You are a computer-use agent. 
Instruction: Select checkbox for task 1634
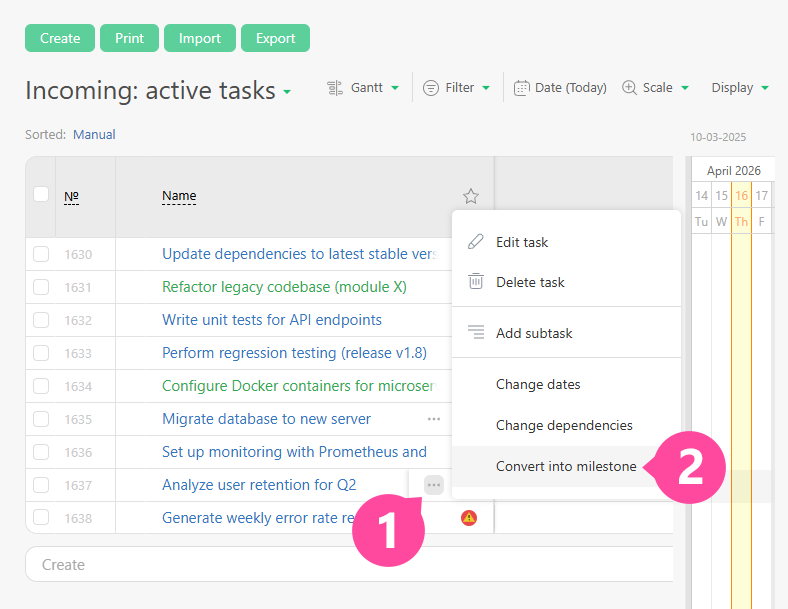coord(41,386)
